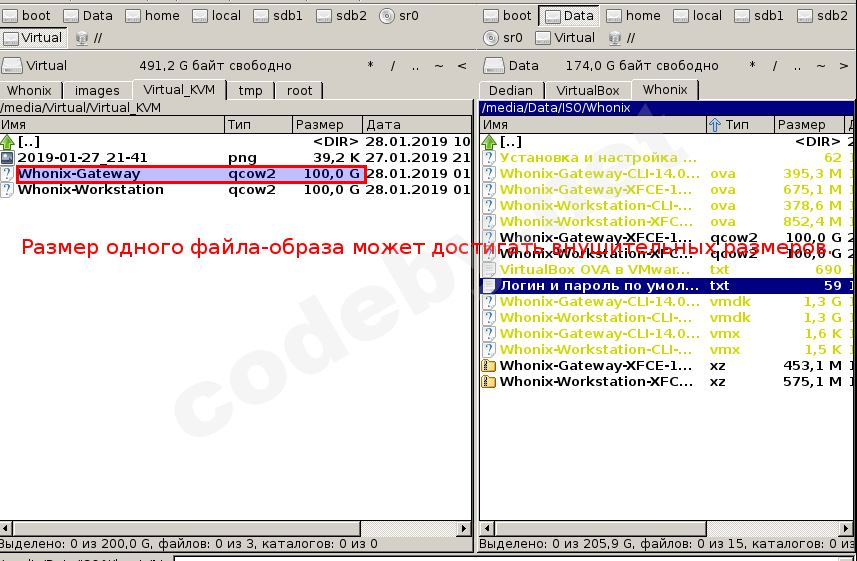Click the * favorites button in right panel

pos(753,66)
